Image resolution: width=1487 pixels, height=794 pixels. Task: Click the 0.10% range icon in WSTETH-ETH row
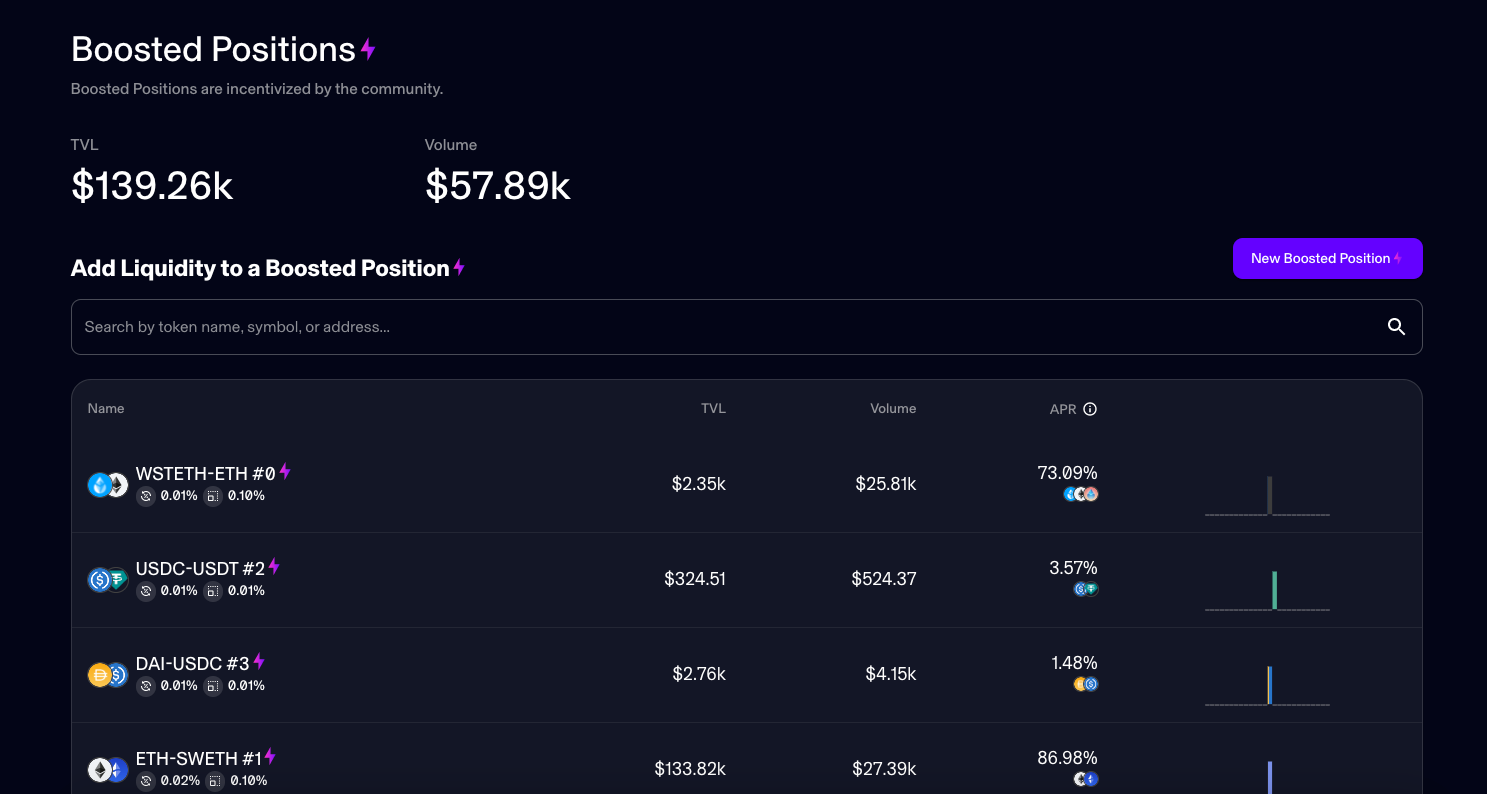[213, 496]
